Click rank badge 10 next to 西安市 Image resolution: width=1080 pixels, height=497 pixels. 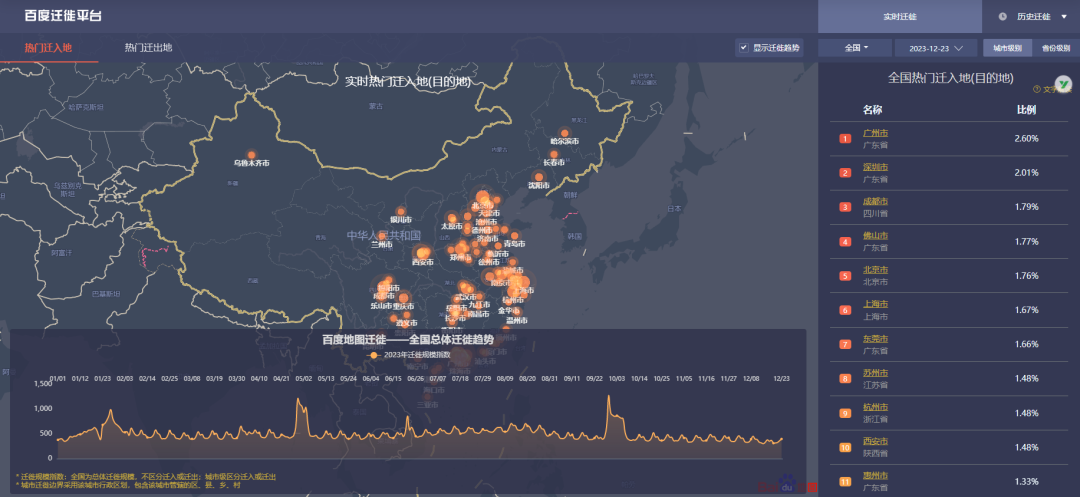(x=846, y=447)
